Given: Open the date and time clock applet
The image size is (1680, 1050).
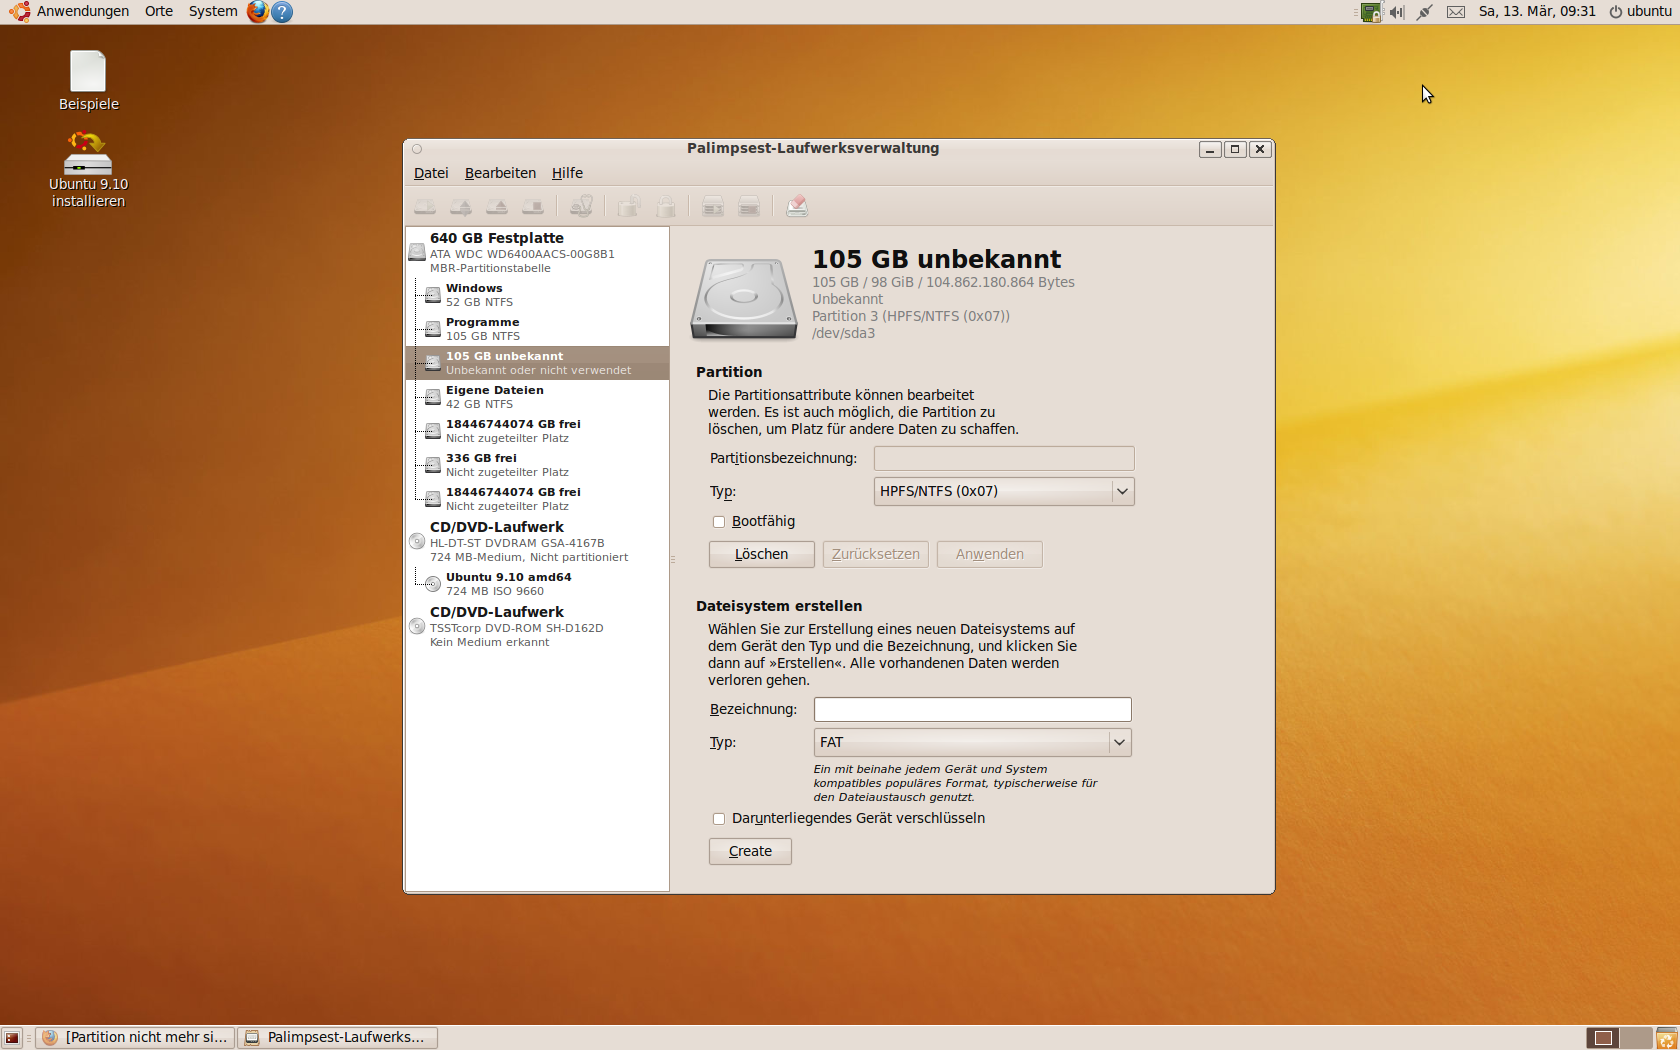Looking at the screenshot, I should coord(1537,12).
